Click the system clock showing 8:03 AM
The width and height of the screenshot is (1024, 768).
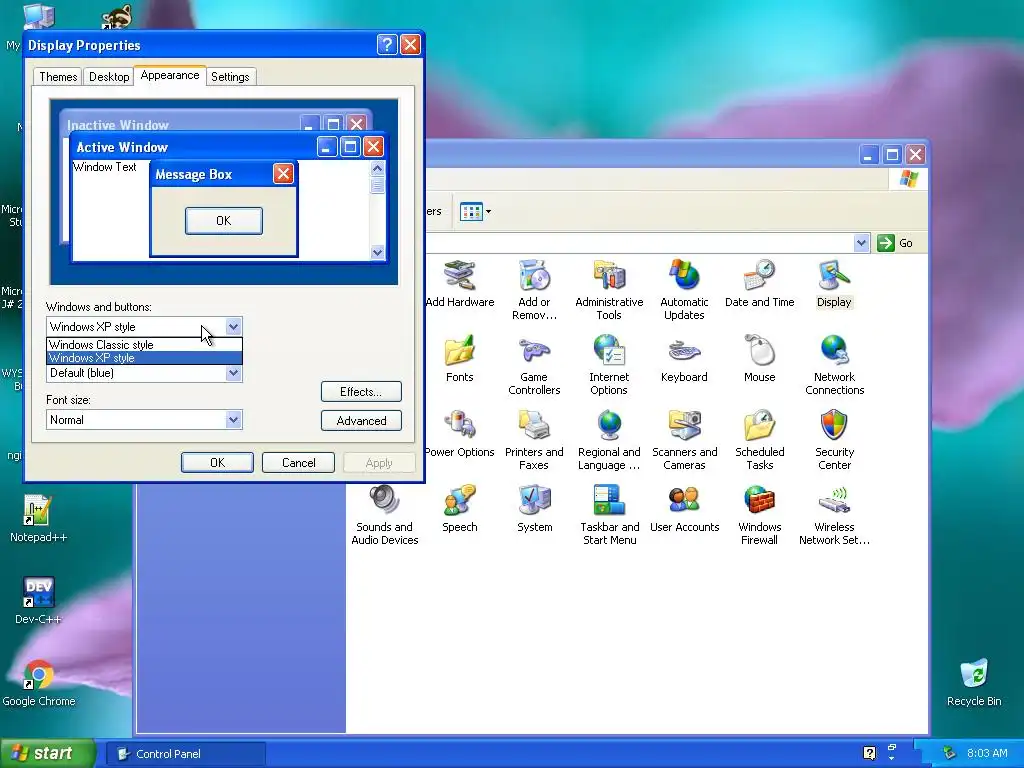(987, 753)
